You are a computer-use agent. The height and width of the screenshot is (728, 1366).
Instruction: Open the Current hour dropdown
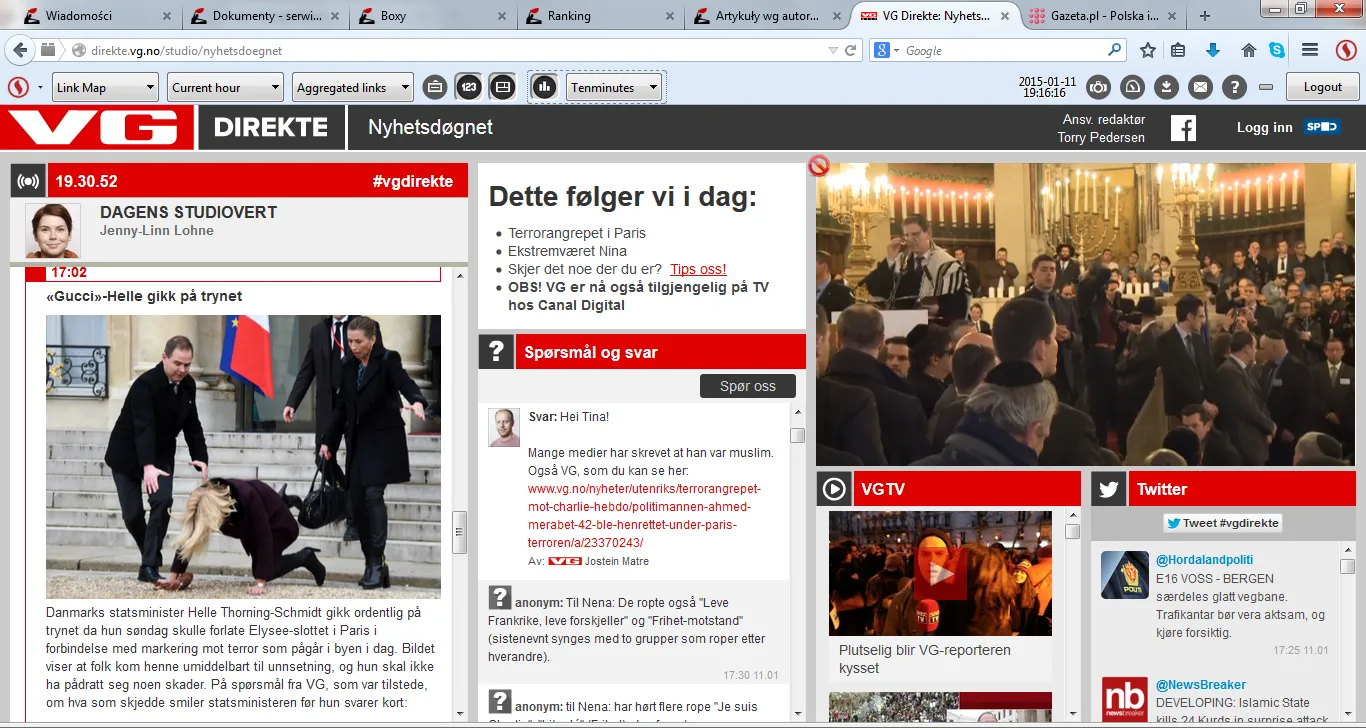(x=225, y=87)
